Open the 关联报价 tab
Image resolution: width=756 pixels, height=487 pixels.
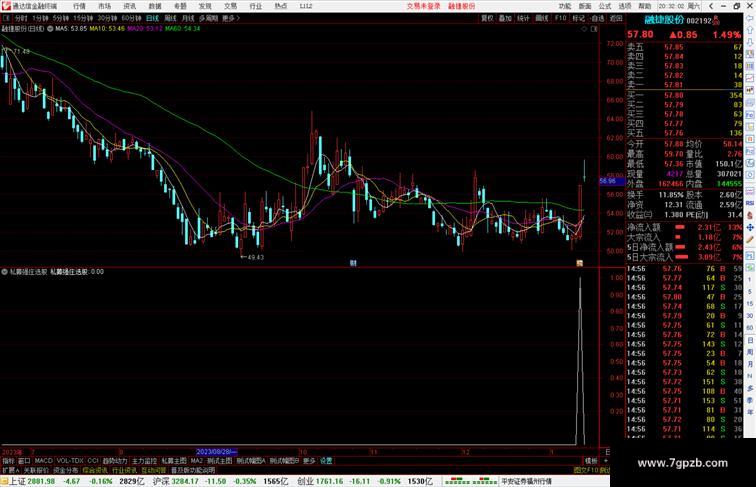pyautogui.click(x=36, y=470)
